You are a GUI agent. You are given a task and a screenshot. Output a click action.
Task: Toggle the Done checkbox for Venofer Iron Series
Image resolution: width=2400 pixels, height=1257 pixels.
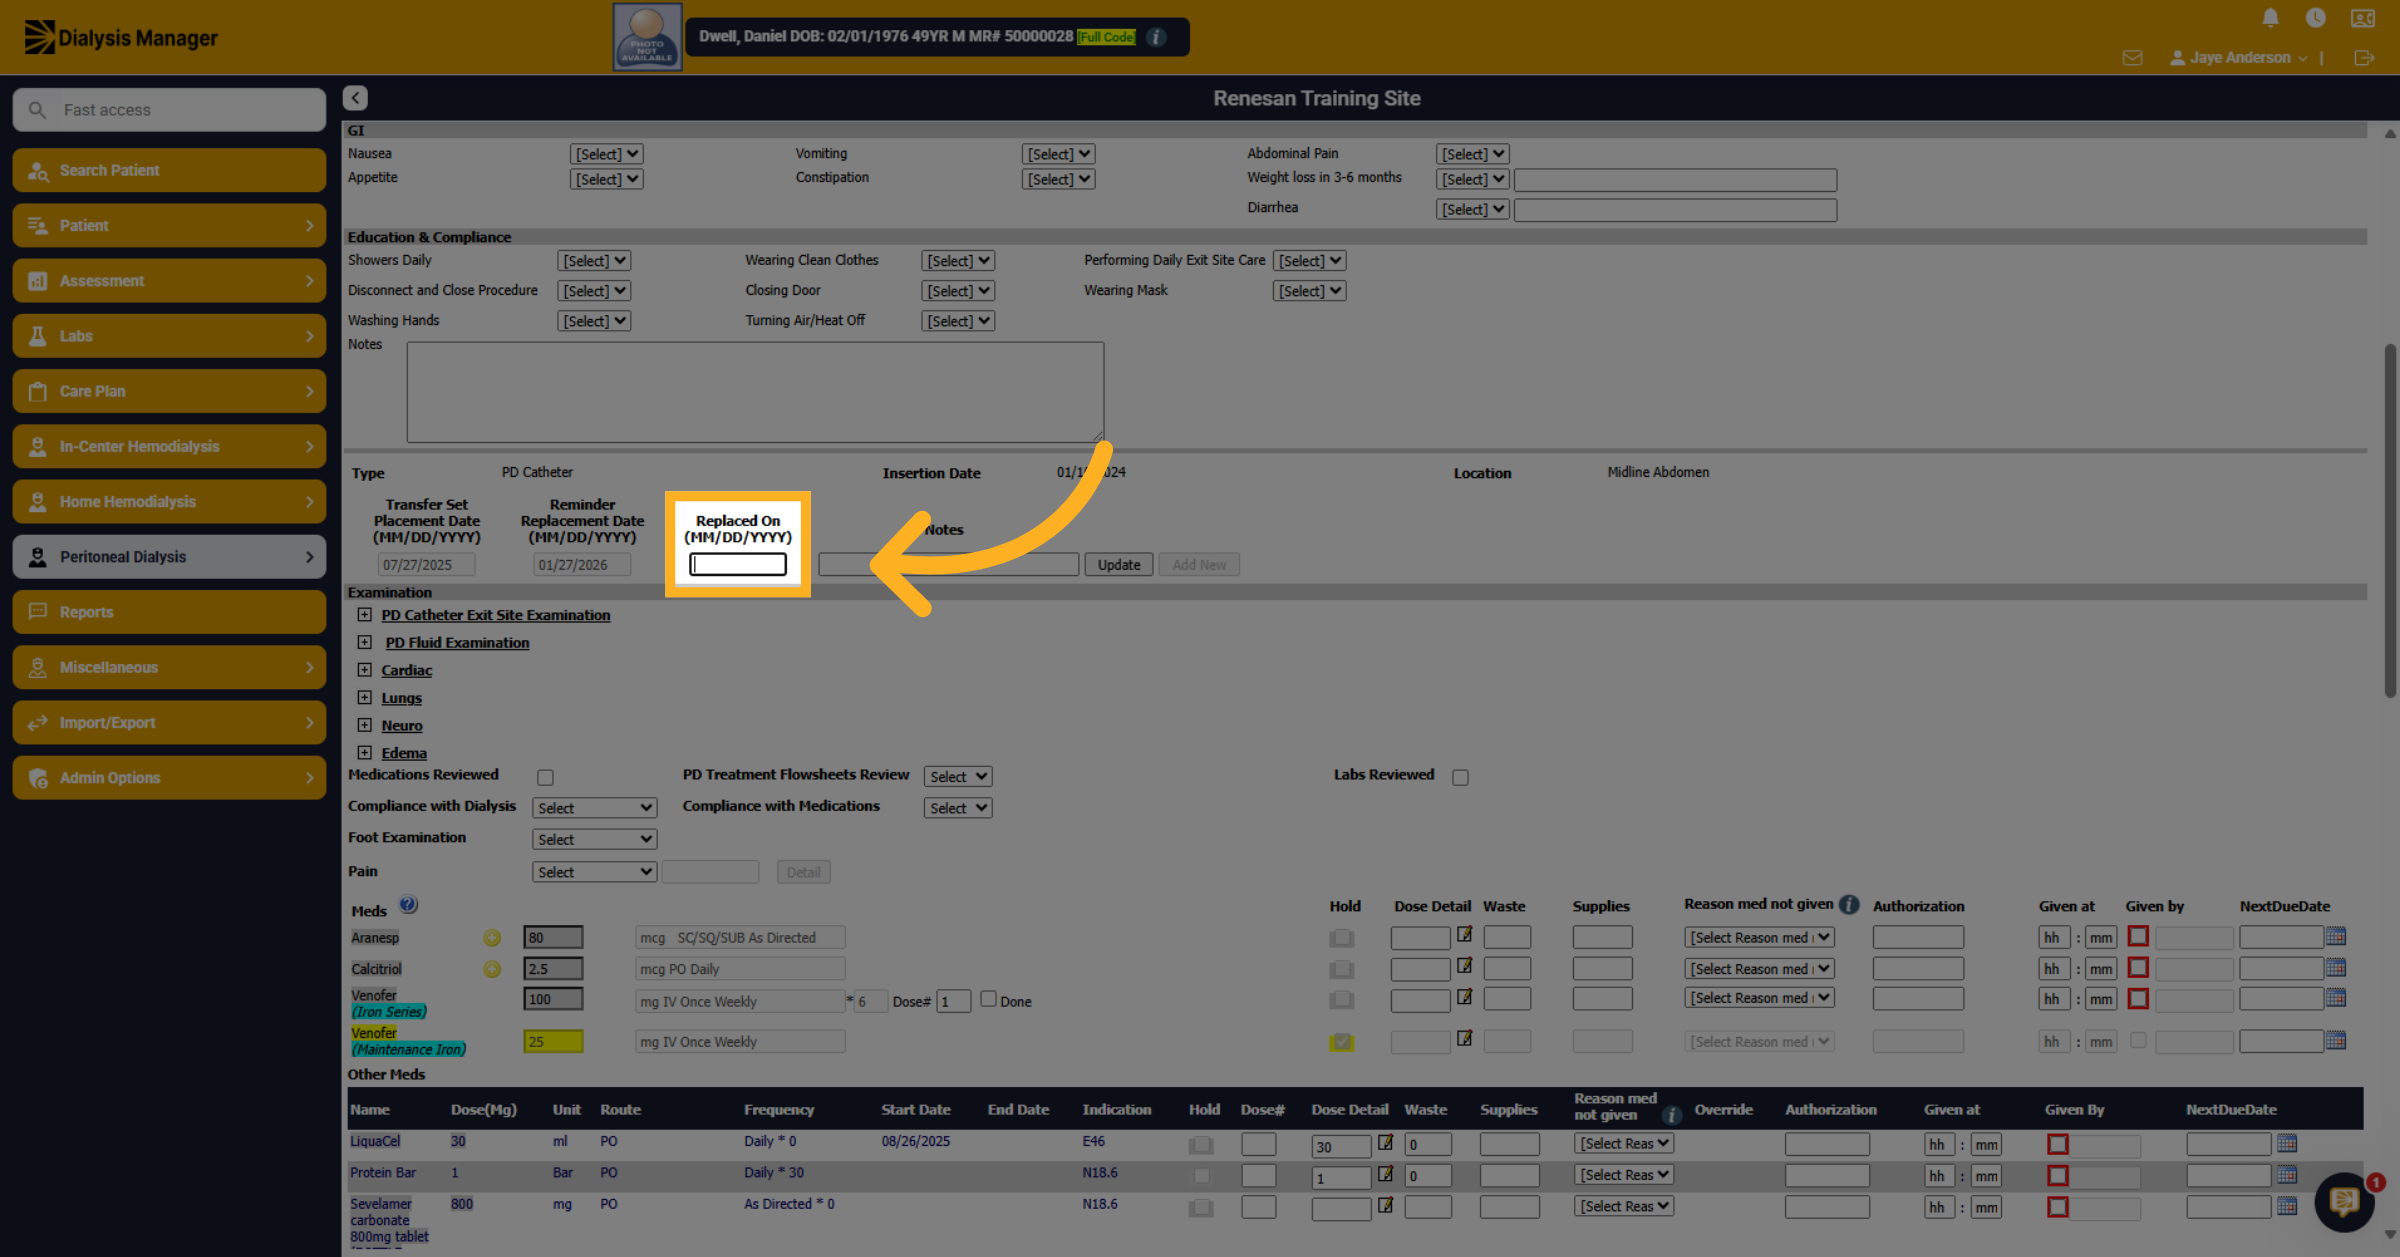coord(988,999)
